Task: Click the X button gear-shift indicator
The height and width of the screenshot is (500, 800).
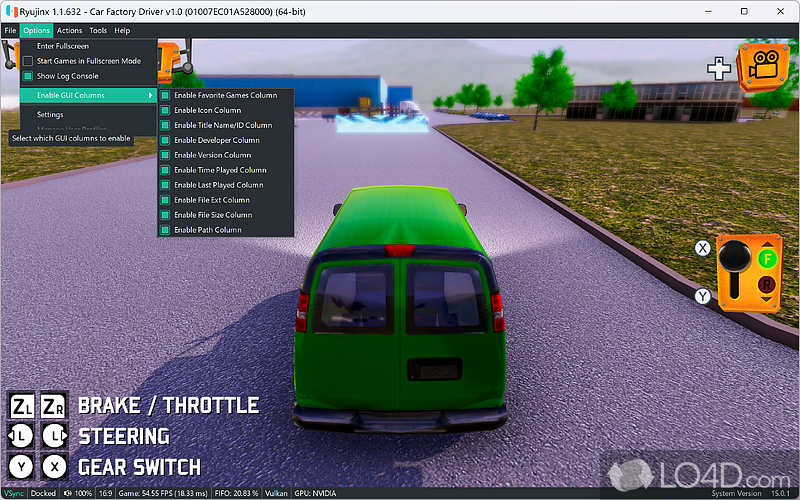Action: click(x=703, y=248)
